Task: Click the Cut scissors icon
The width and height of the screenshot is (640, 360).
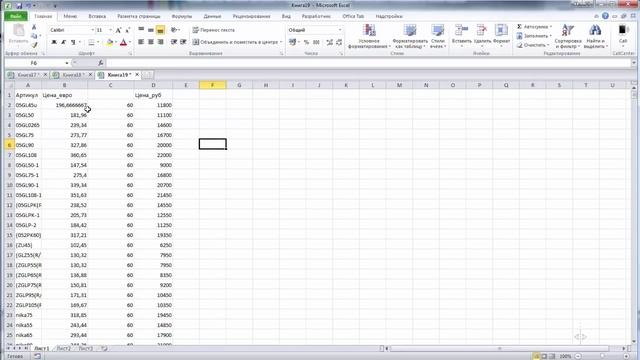Action: pos(34,27)
